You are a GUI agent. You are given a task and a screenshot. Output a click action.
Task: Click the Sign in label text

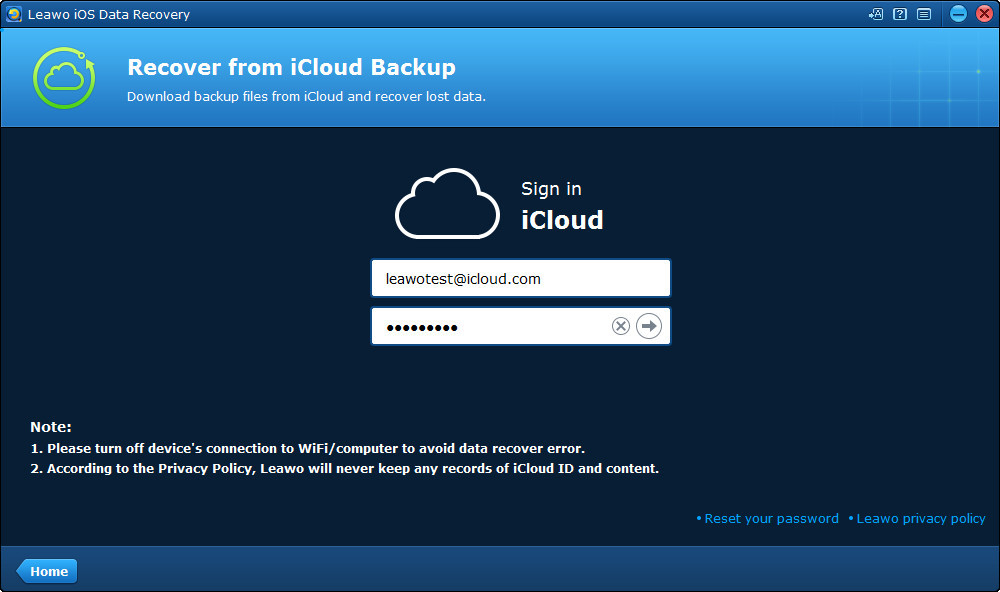click(x=551, y=189)
